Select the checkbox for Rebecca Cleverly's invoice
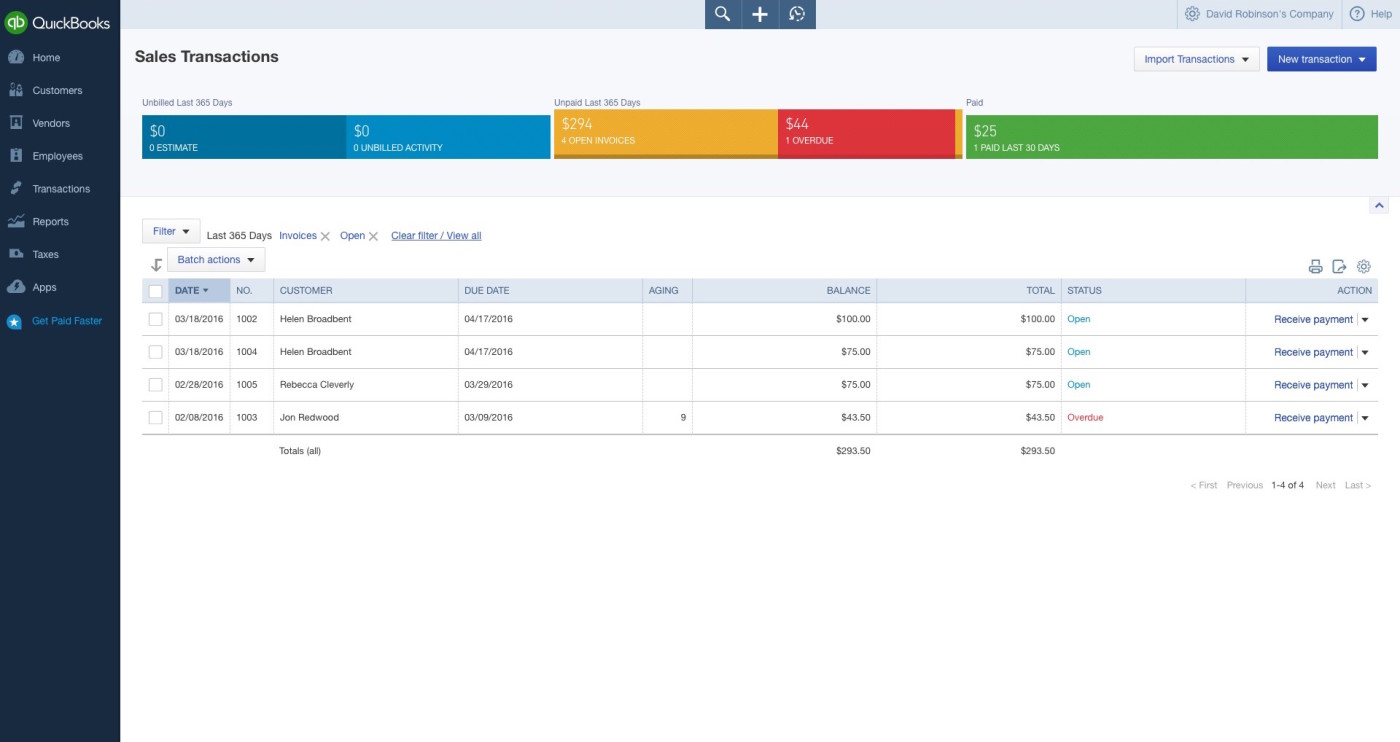 (155, 385)
